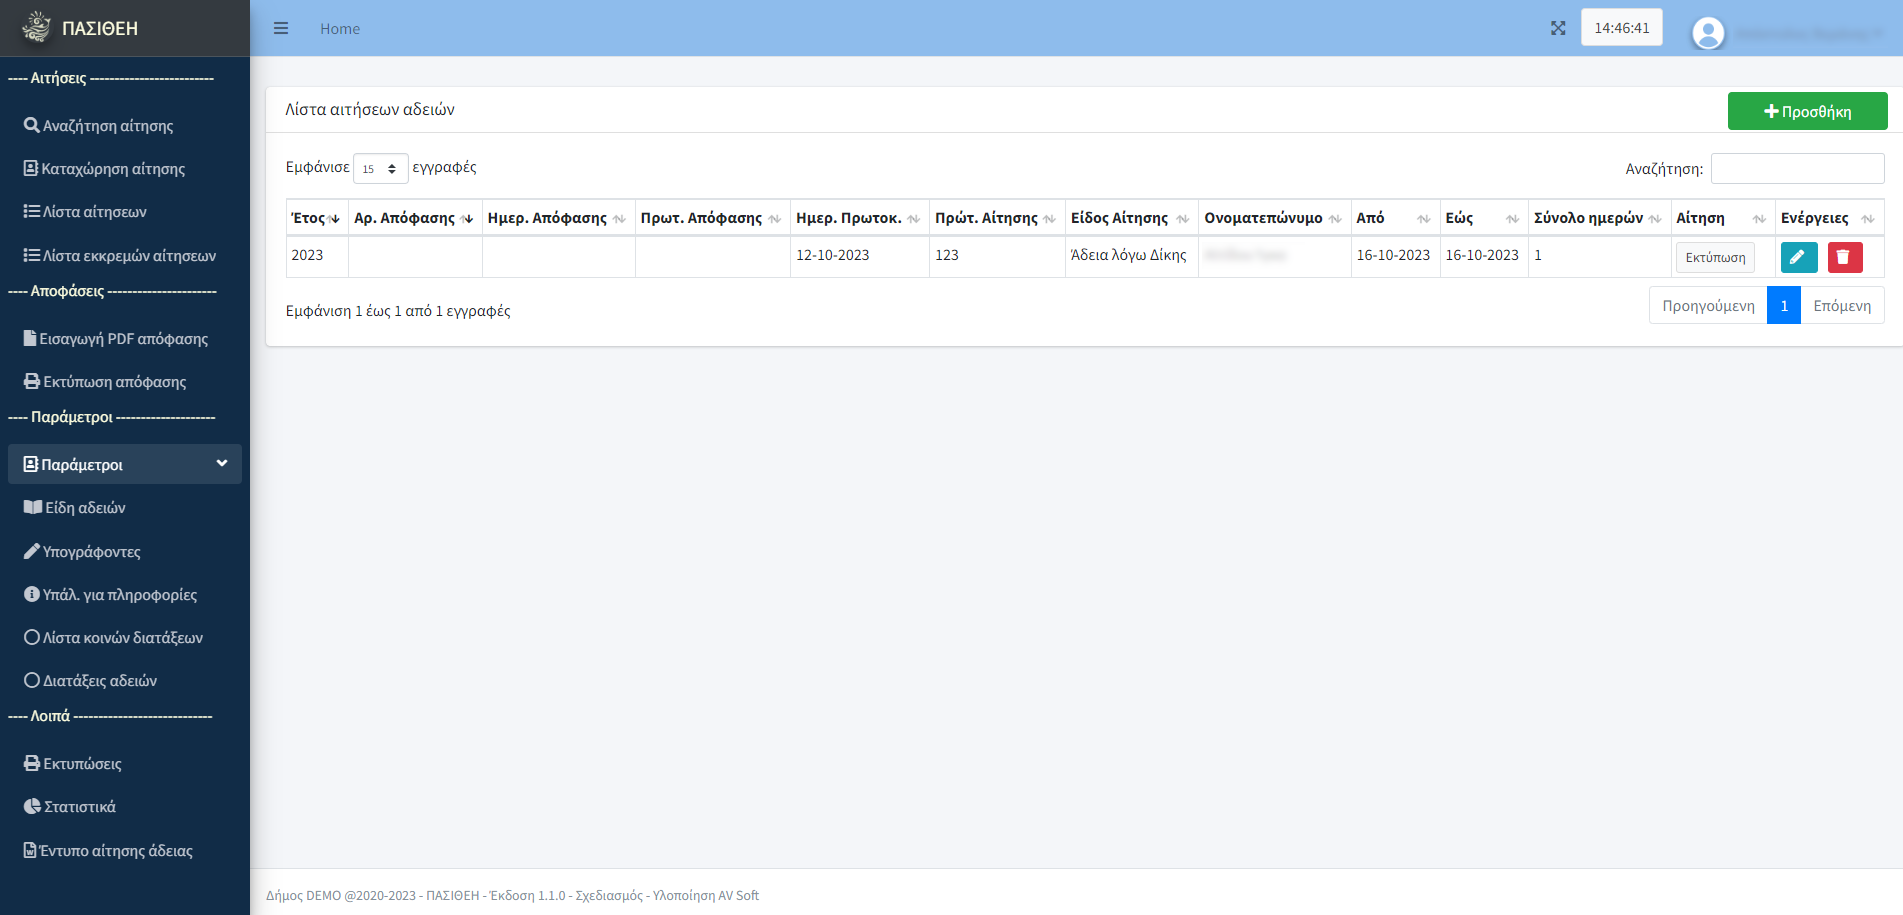The image size is (1903, 915).
Task: Click list icon of Λίστα εκκρεμών αιτήσεων
Action: point(32,255)
